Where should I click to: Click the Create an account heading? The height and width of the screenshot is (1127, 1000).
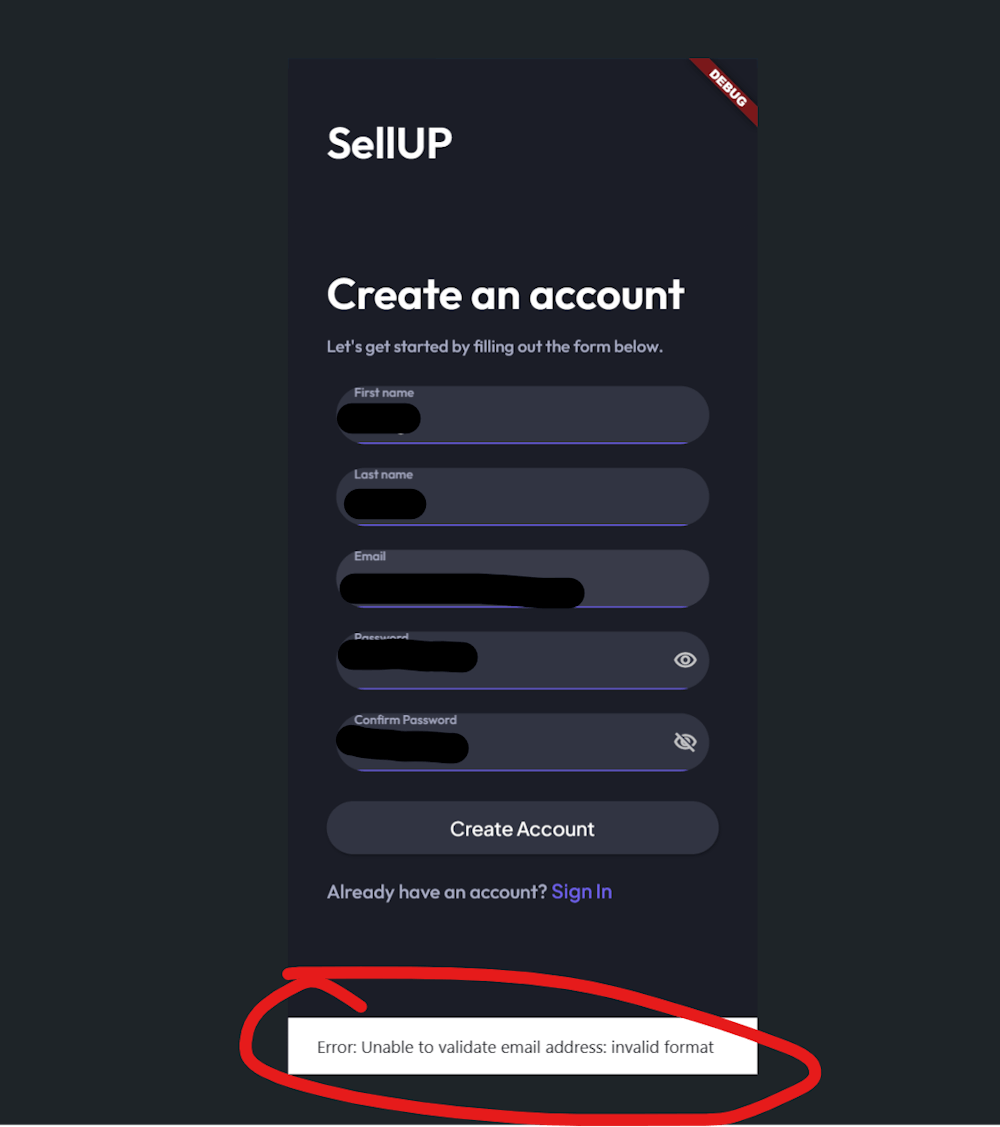pos(505,295)
